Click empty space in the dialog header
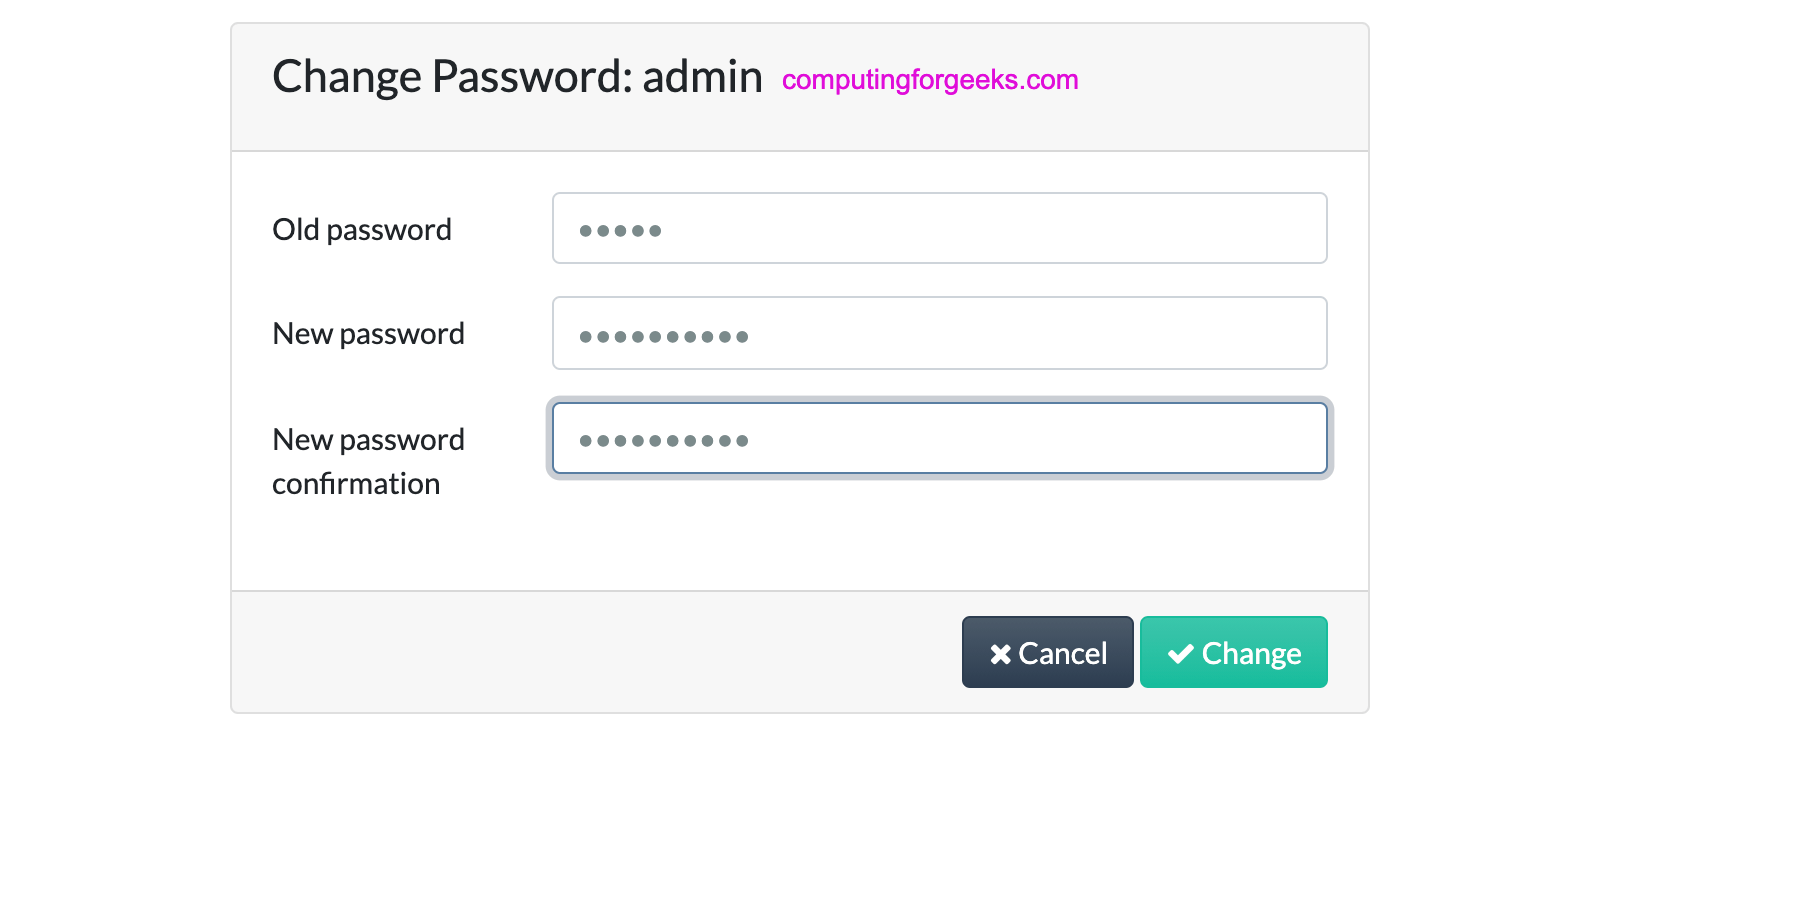The width and height of the screenshot is (1808, 902). 1220,85
